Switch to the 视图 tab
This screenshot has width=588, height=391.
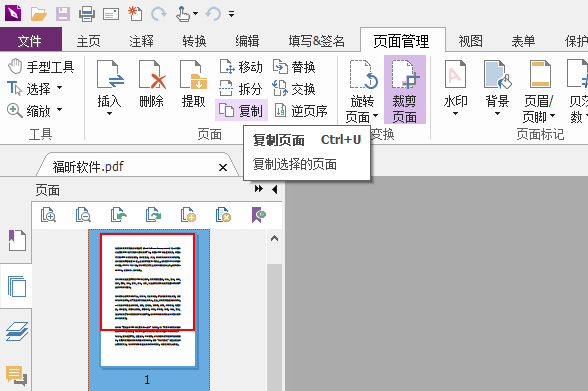470,40
